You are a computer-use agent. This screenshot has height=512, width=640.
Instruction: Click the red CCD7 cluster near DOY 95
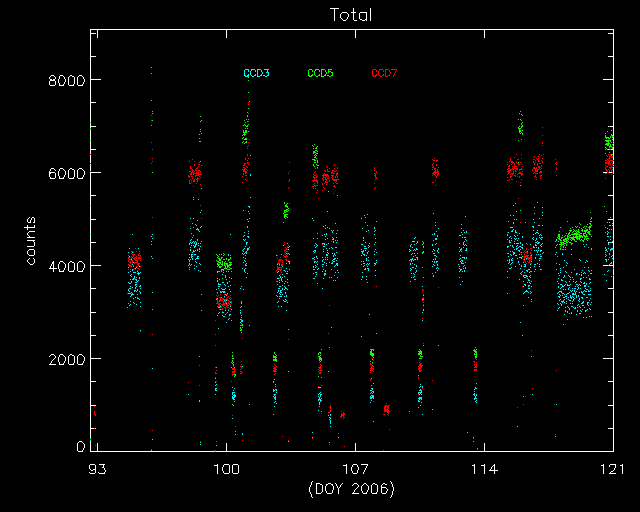point(134,261)
